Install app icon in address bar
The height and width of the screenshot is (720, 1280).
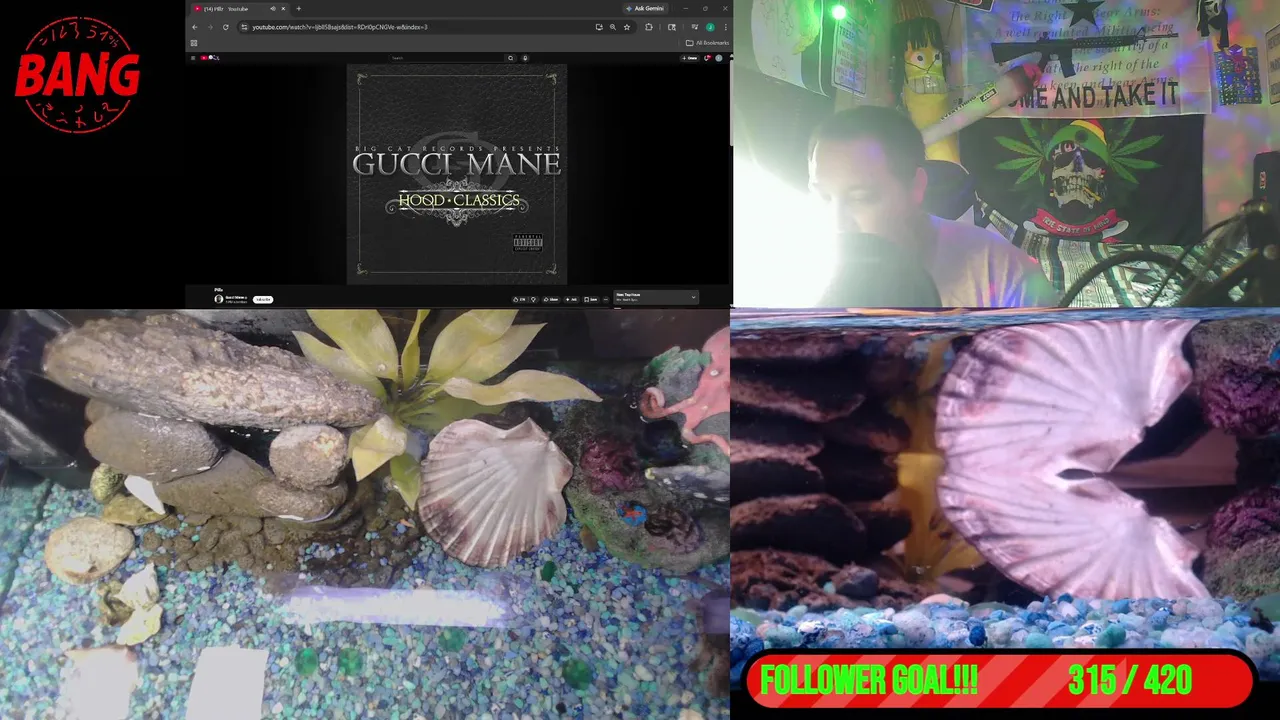click(x=599, y=27)
